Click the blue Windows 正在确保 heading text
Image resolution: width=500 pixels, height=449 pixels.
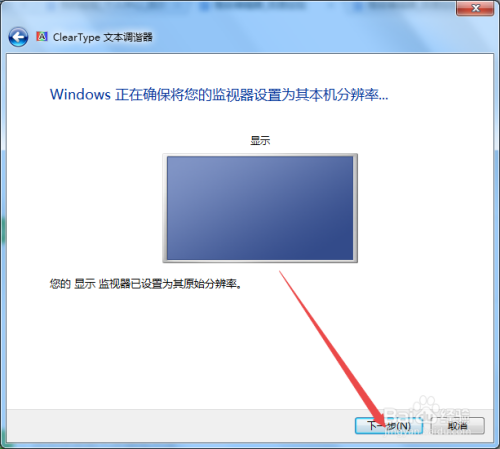(219, 95)
